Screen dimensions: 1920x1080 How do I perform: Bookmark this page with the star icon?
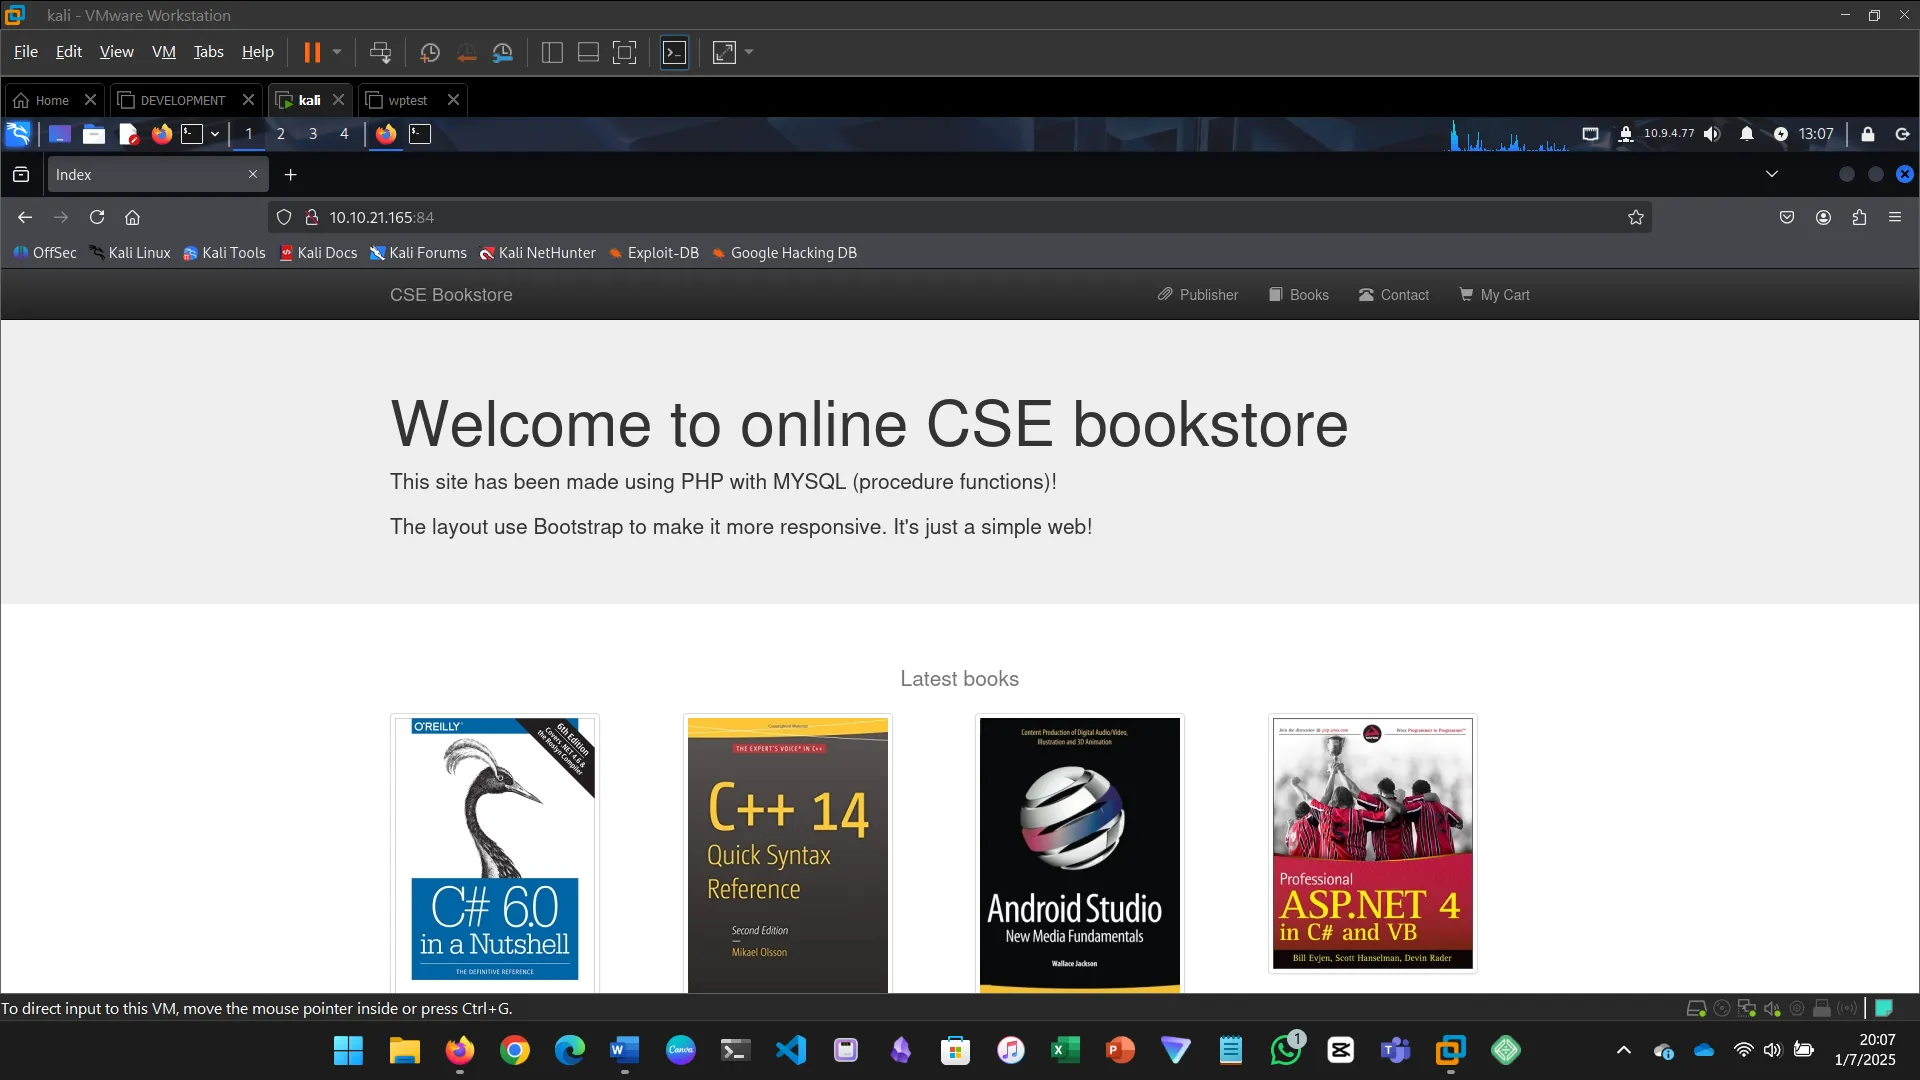(x=1636, y=217)
